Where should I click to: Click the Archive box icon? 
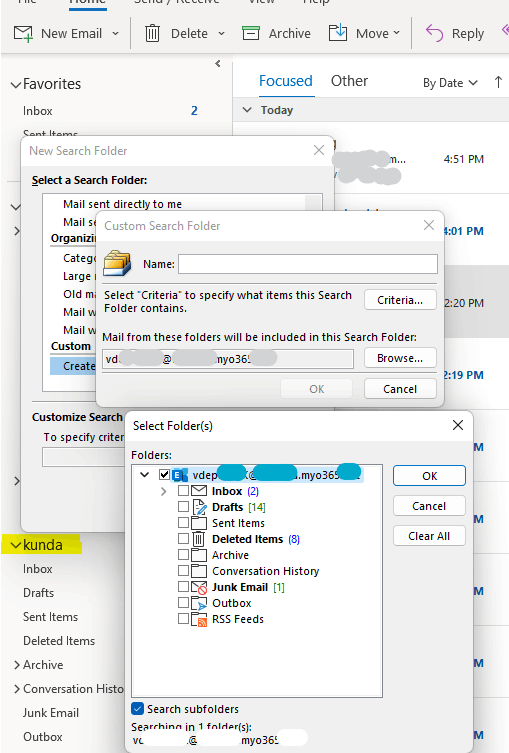coord(251,34)
